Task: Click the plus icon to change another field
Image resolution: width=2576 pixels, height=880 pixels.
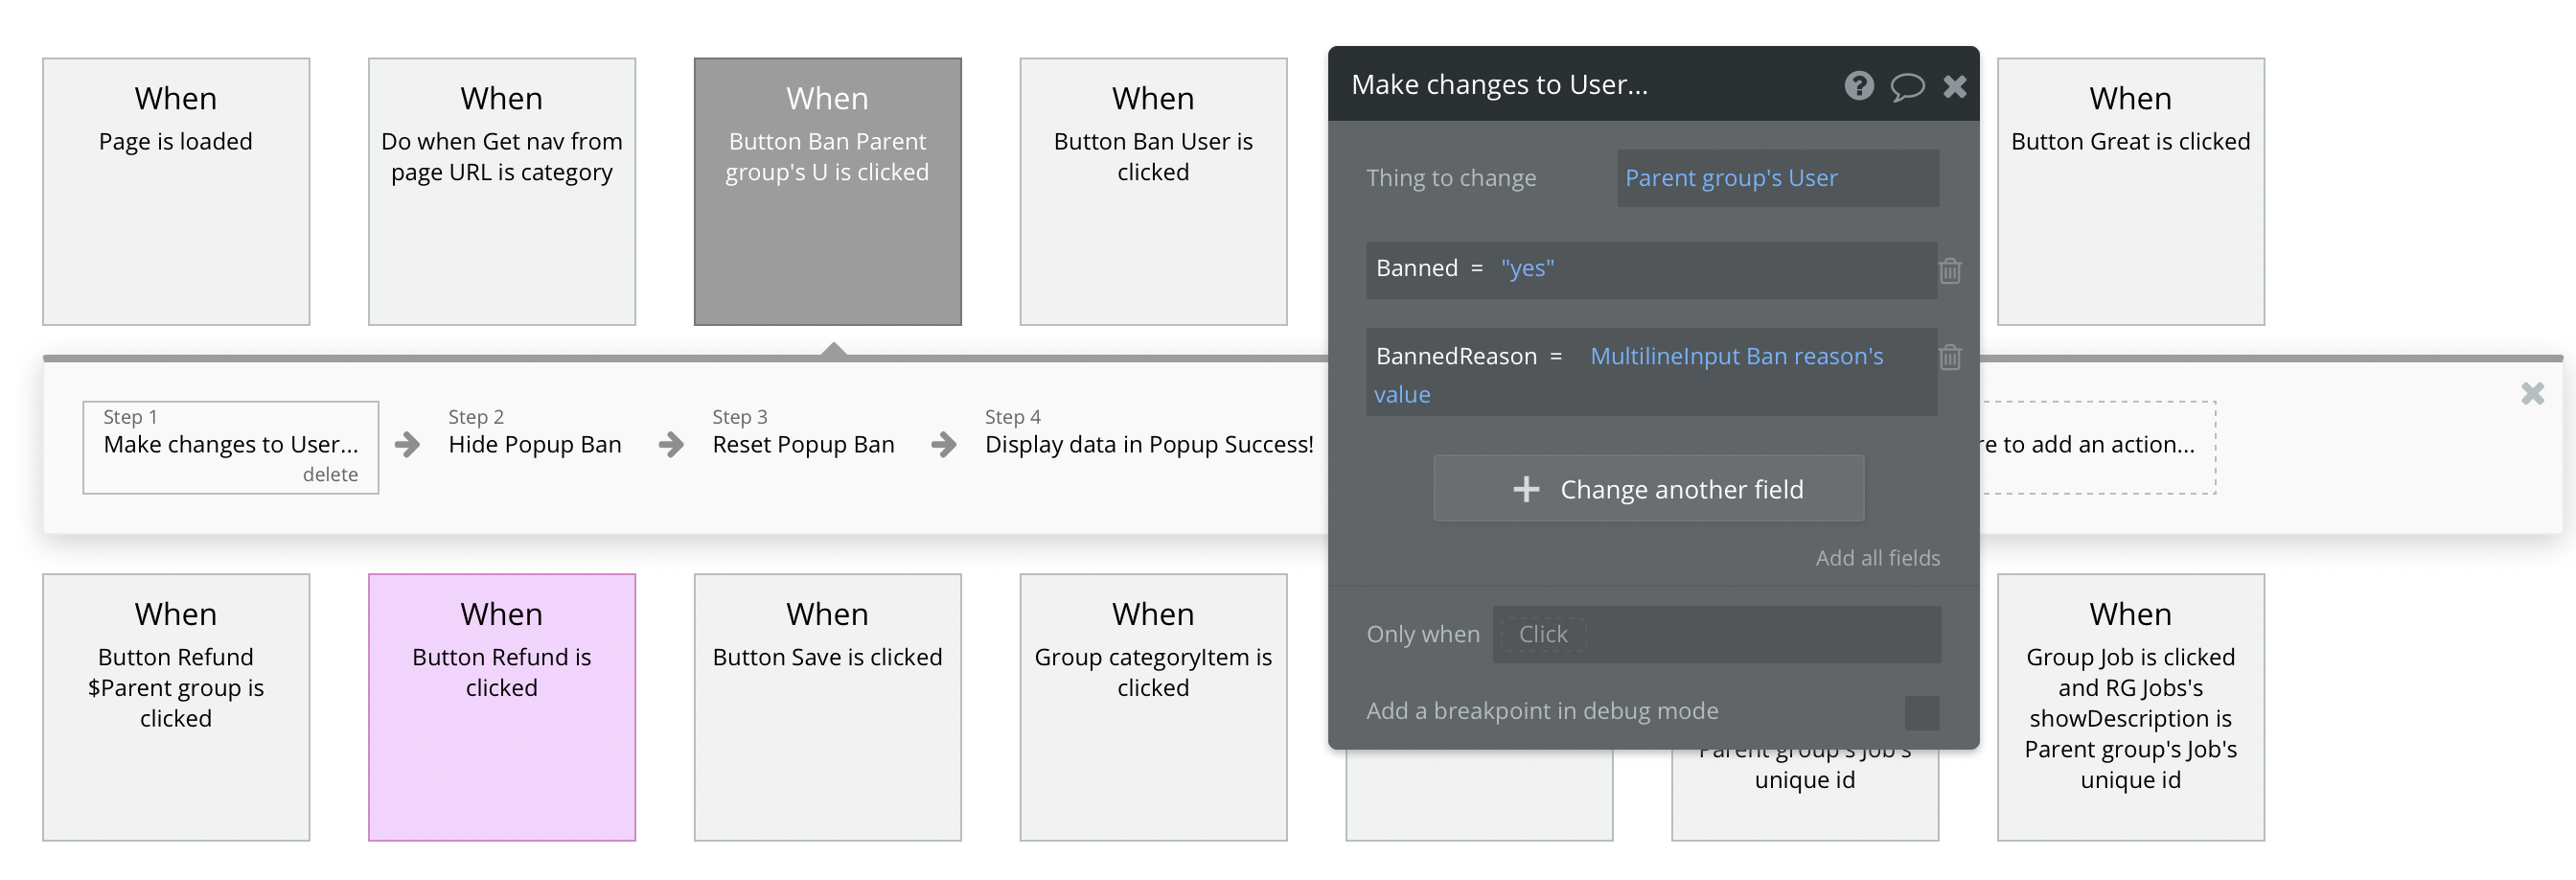Action: [x=1526, y=489]
